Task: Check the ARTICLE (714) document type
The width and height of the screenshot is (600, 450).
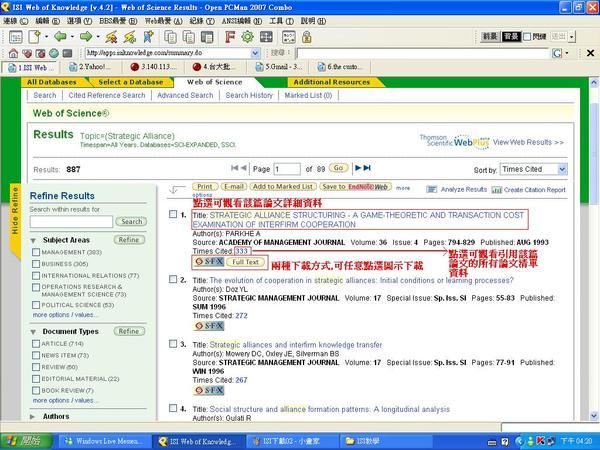Action: tap(36, 344)
